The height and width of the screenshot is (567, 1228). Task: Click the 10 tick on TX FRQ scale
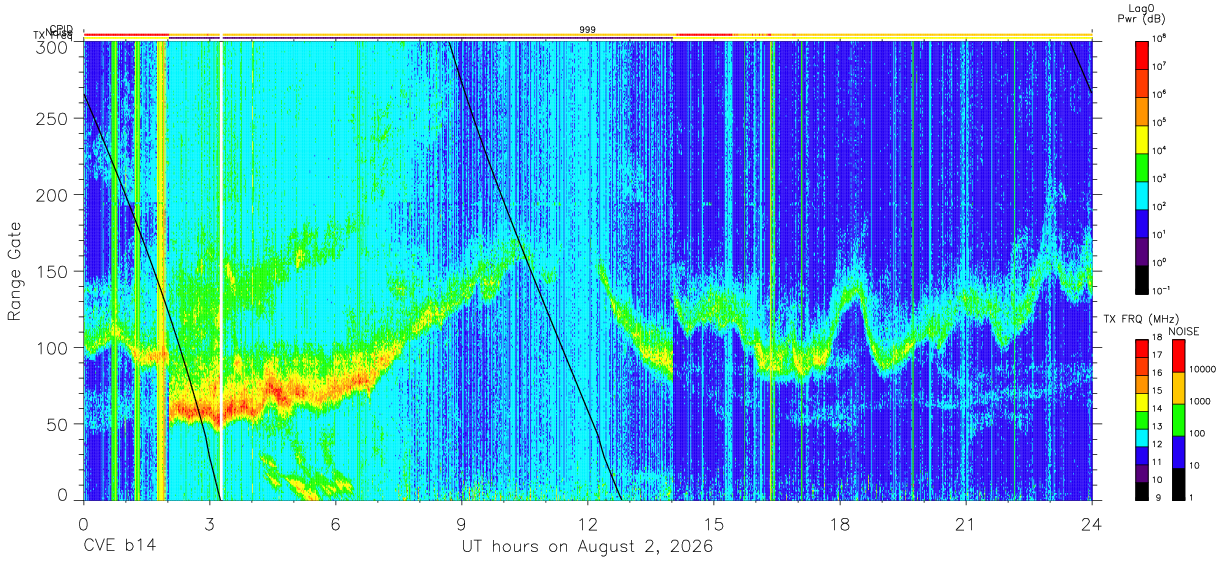pyautogui.click(x=1158, y=480)
